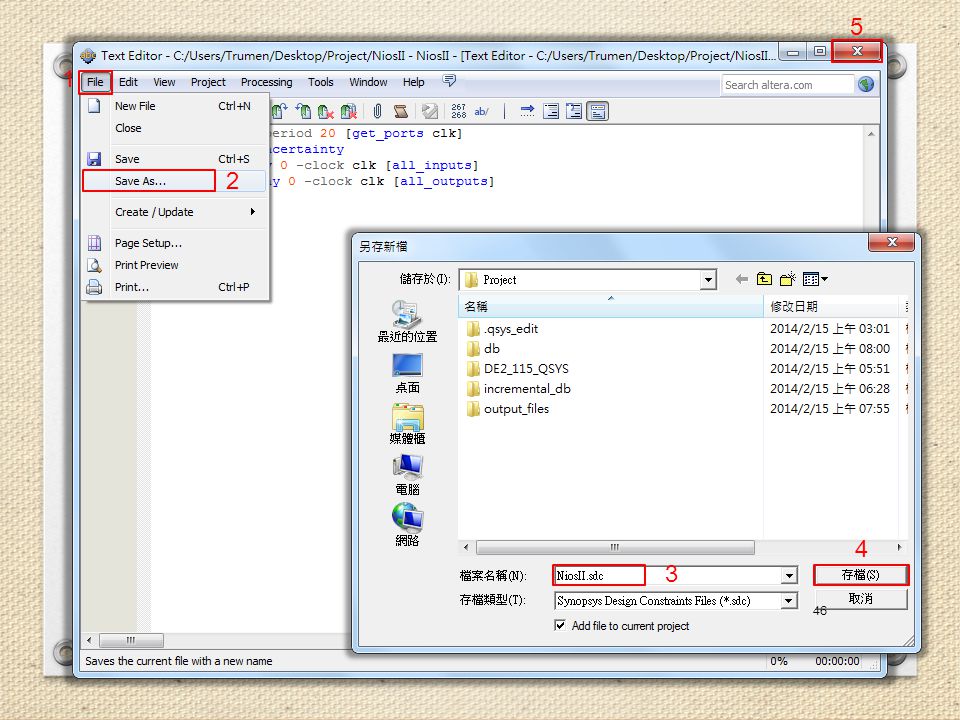Click the 存檔(S) save button
The height and width of the screenshot is (720, 960).
[860, 575]
